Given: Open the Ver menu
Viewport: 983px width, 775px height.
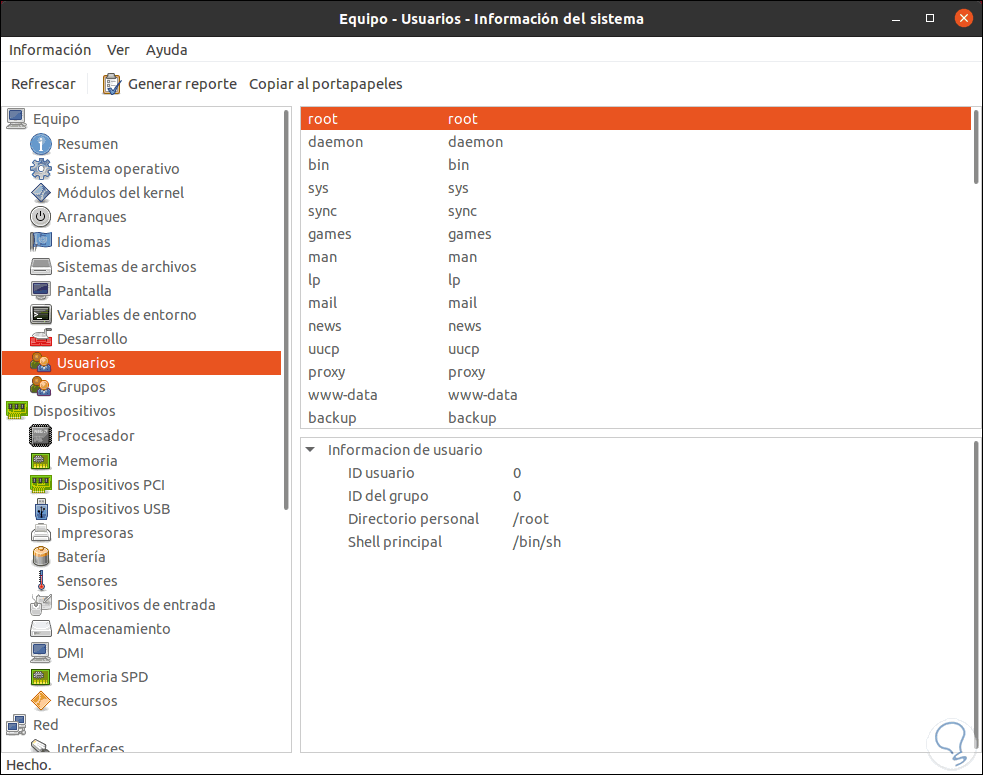Looking at the screenshot, I should coord(118,50).
